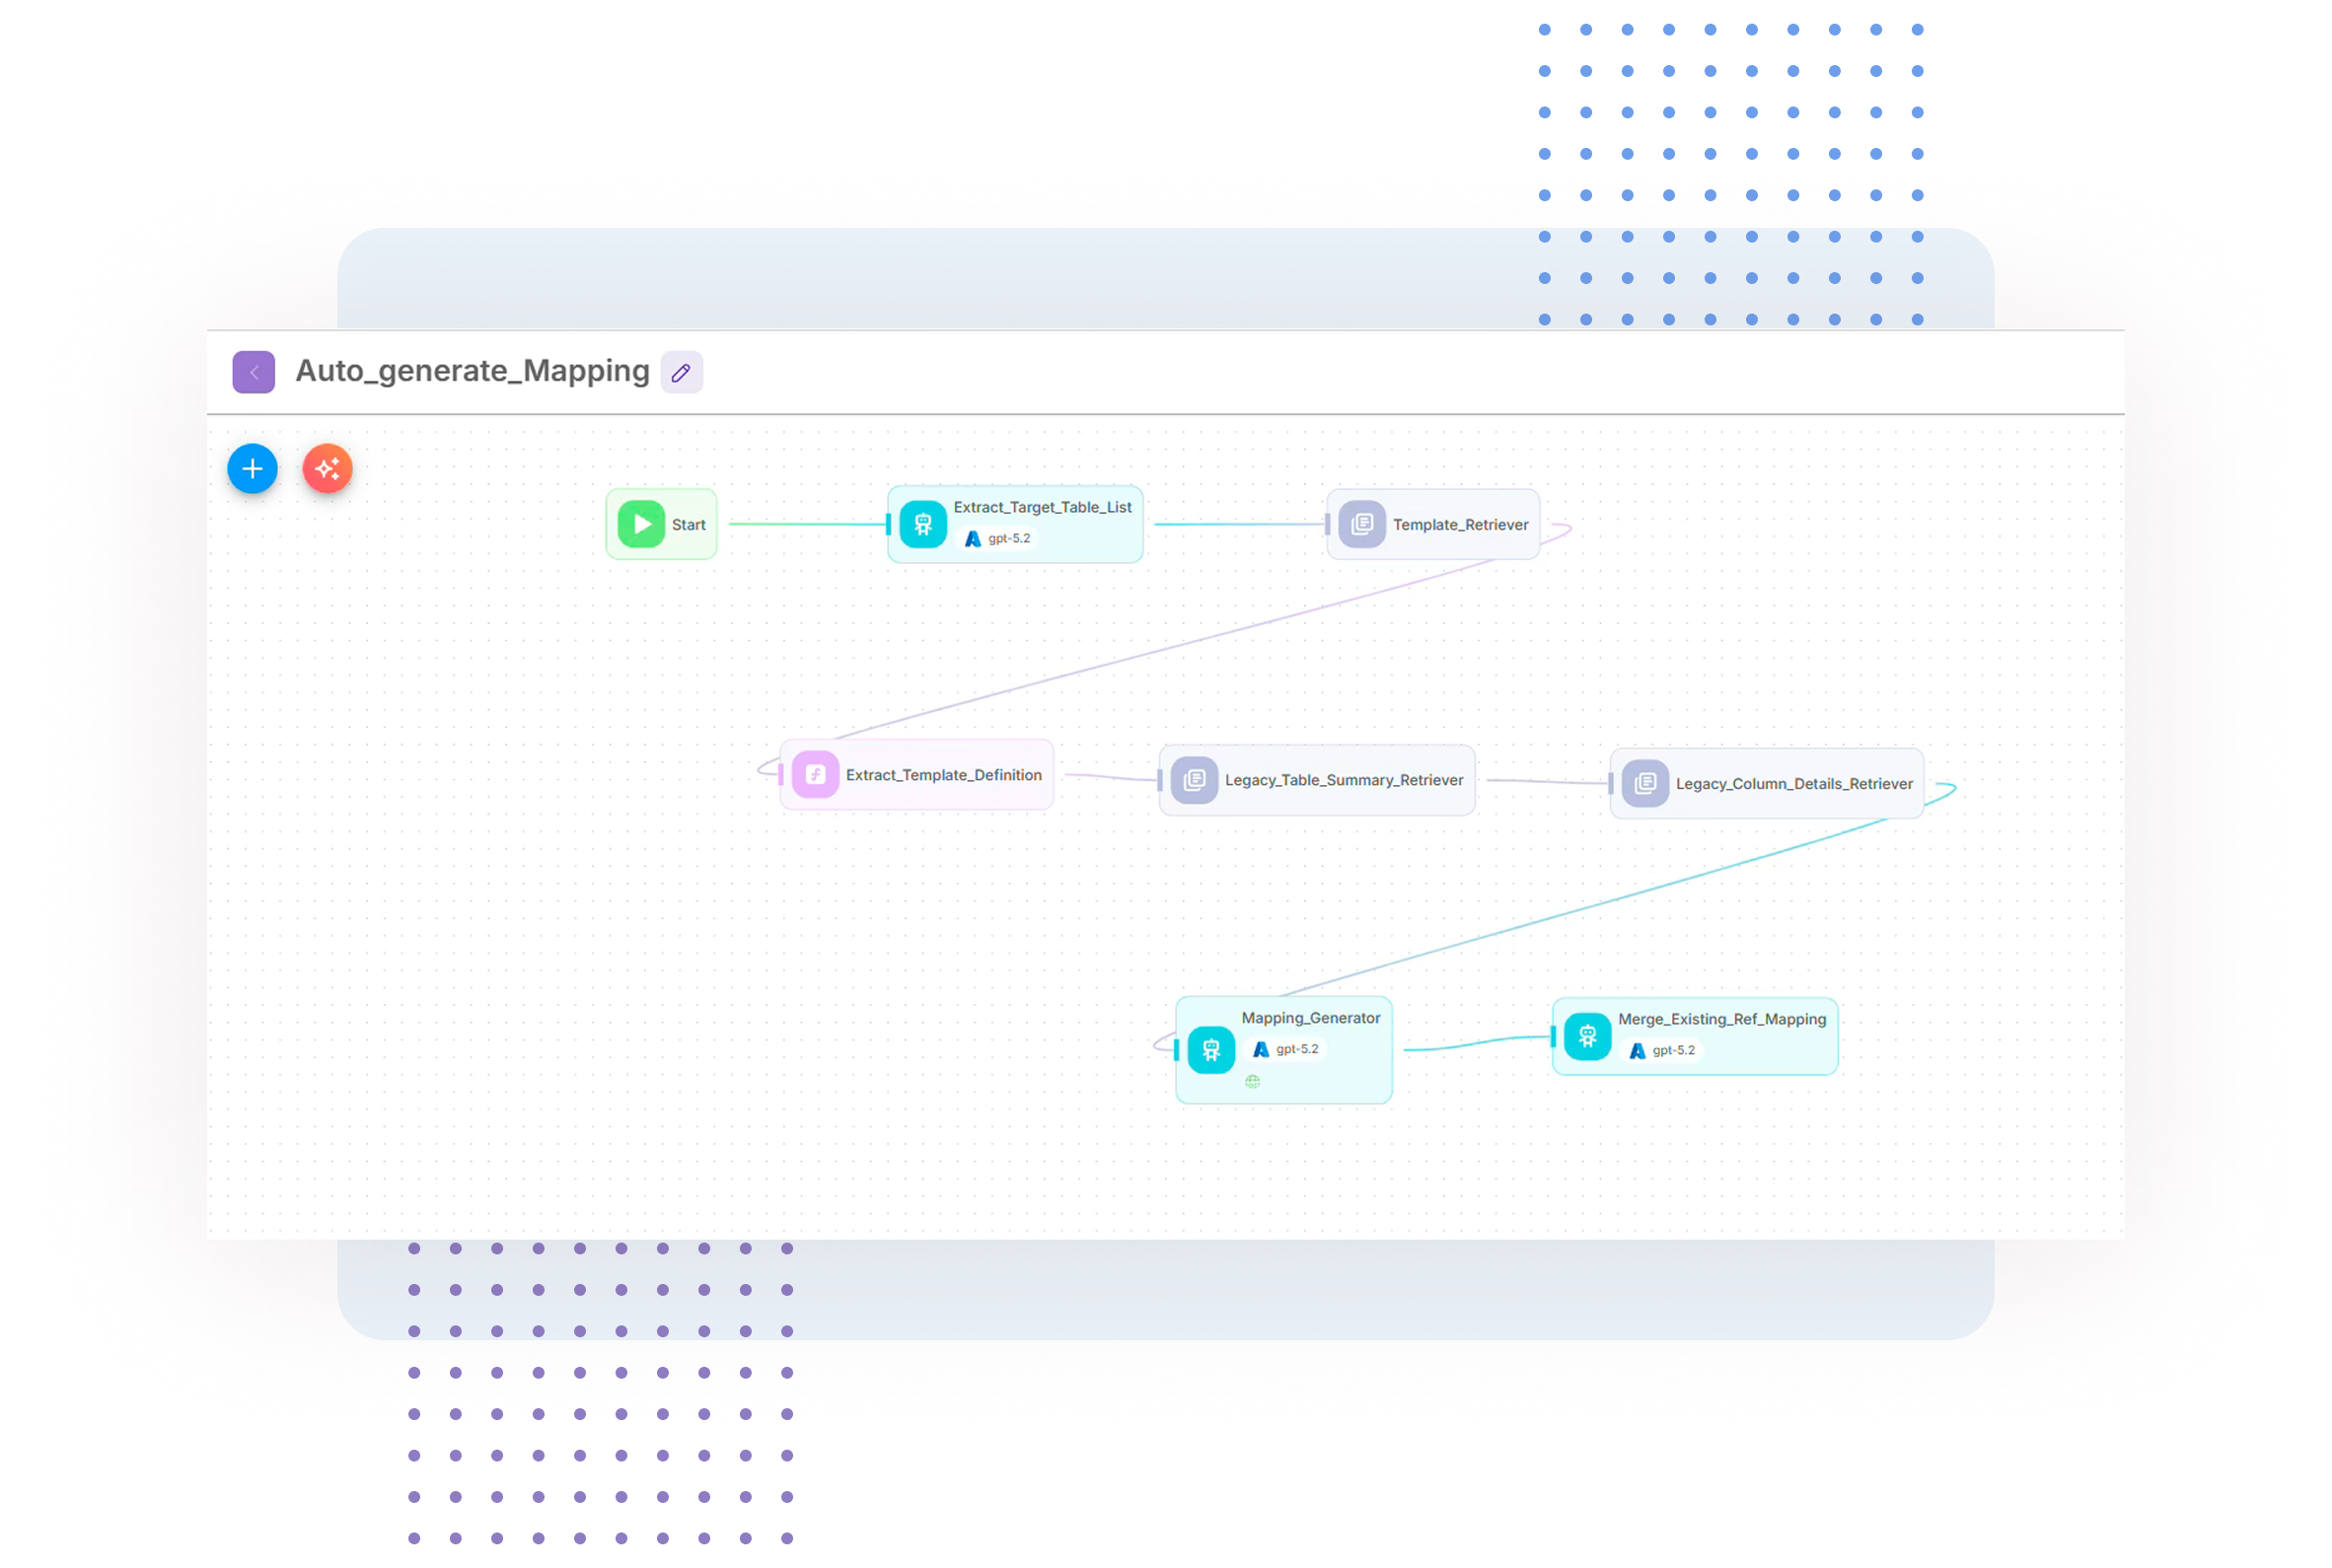Click the orange AI sparkle button
2332x1568 pixels.
click(x=327, y=468)
